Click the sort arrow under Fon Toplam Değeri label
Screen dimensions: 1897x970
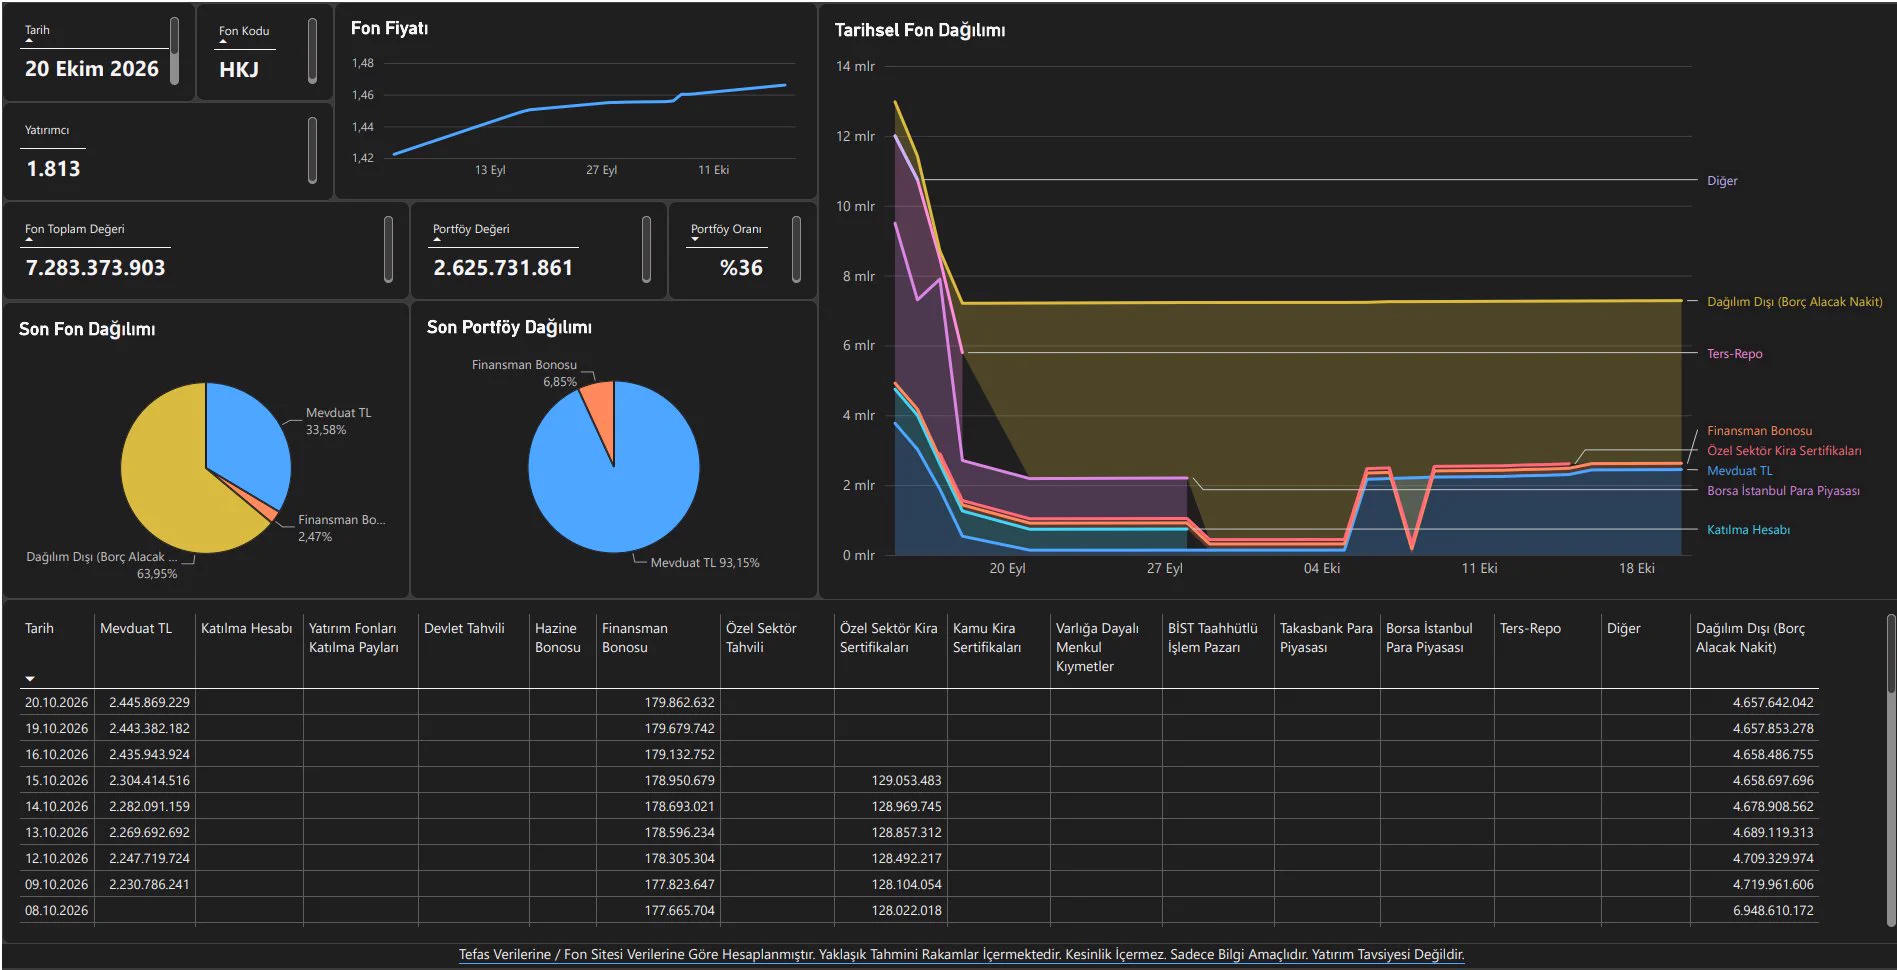click(x=29, y=240)
